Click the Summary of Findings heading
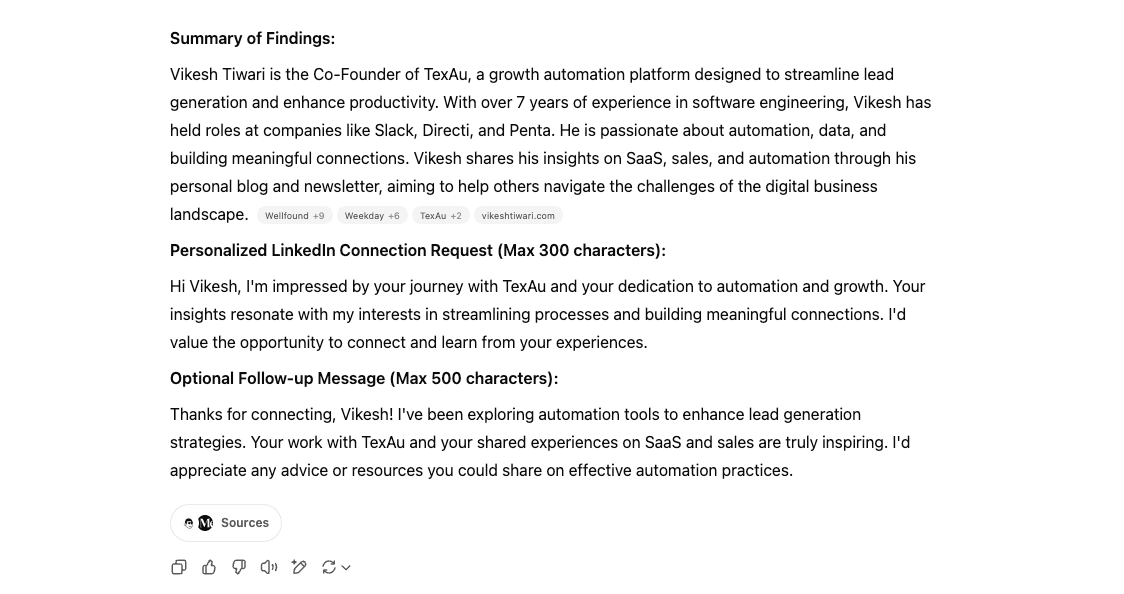 (x=252, y=38)
